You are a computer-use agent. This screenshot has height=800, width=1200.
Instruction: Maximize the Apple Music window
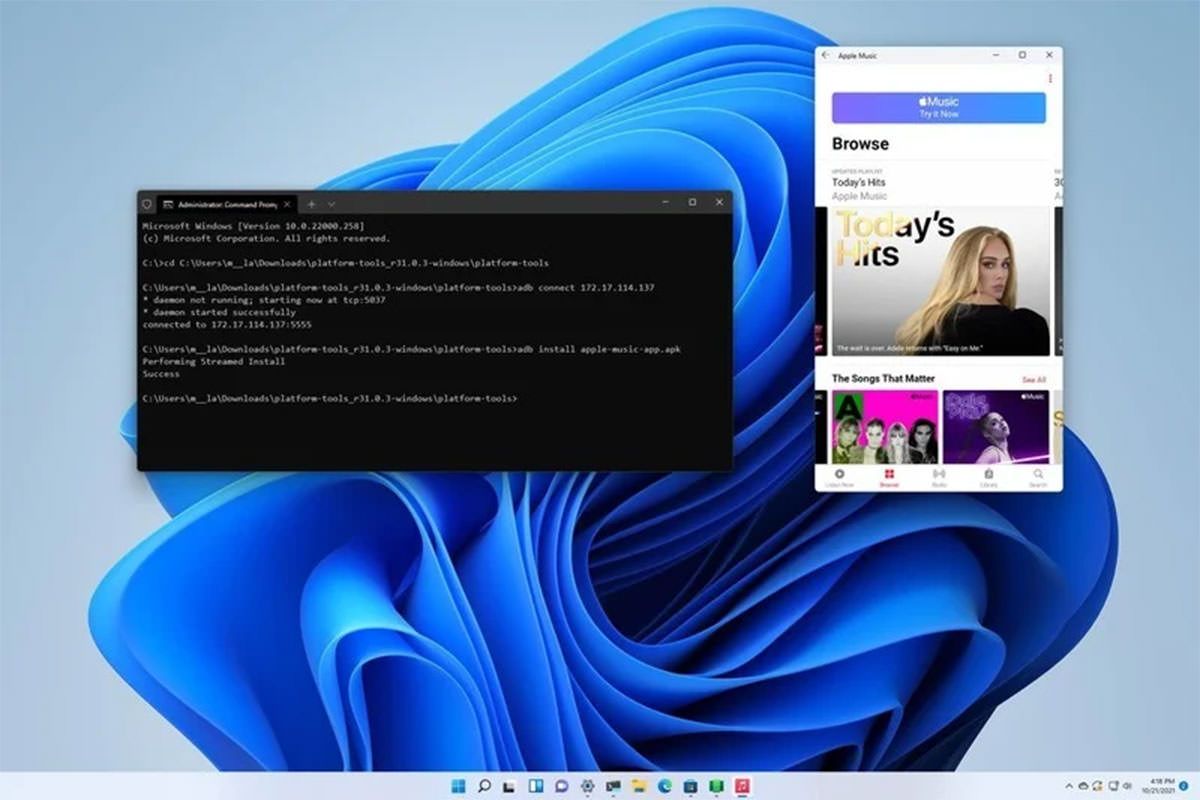[1022, 55]
